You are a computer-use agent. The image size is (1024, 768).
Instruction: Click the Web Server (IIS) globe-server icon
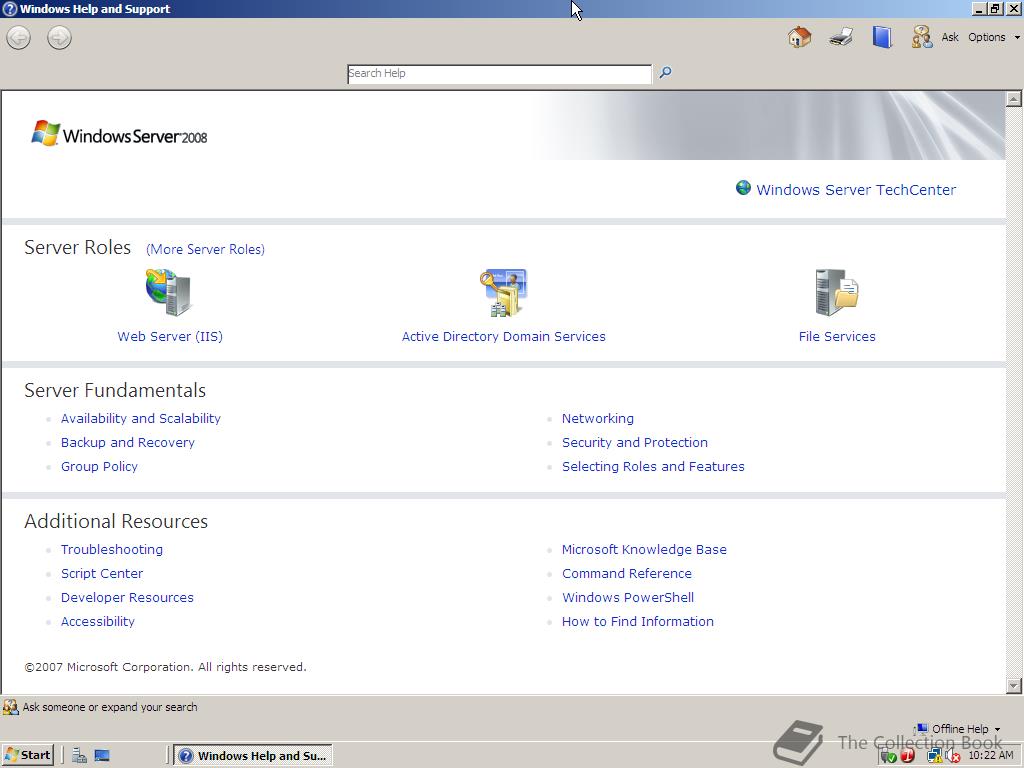pyautogui.click(x=169, y=292)
